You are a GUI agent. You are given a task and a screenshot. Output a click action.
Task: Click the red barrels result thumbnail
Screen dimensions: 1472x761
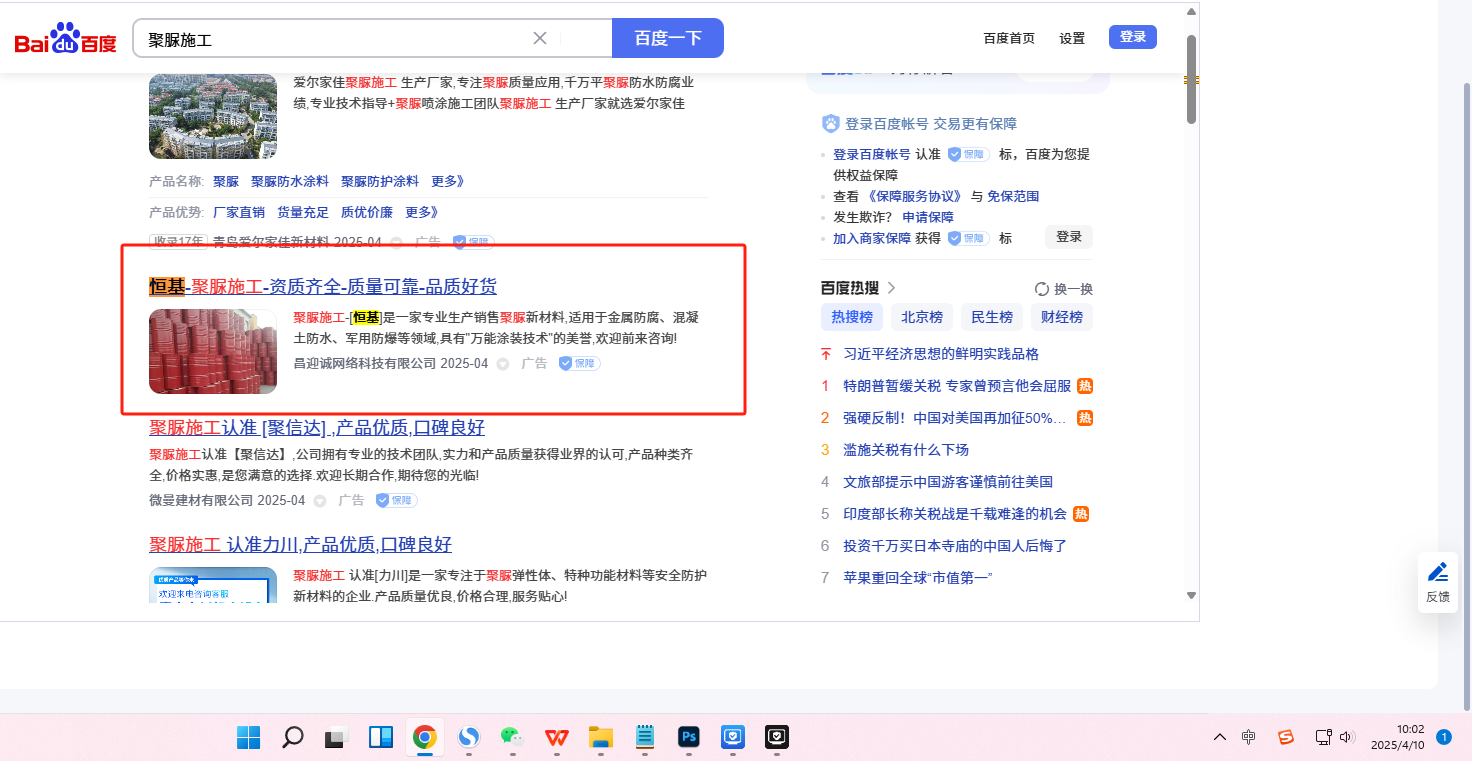[x=213, y=351]
